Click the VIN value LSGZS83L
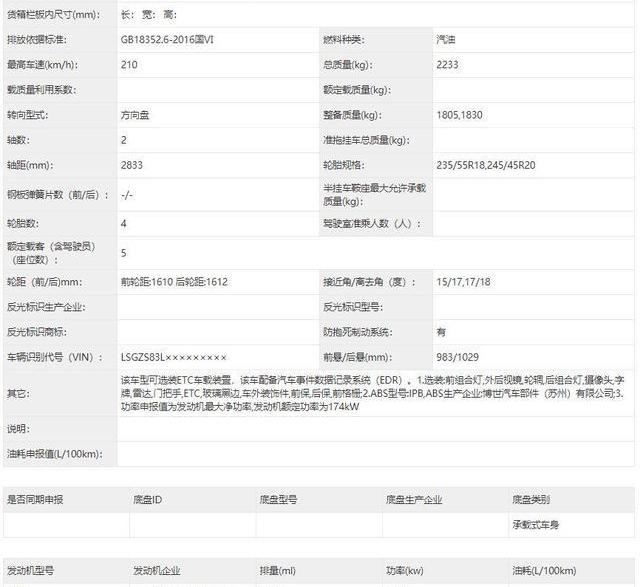640x587 pixels. pos(173,357)
